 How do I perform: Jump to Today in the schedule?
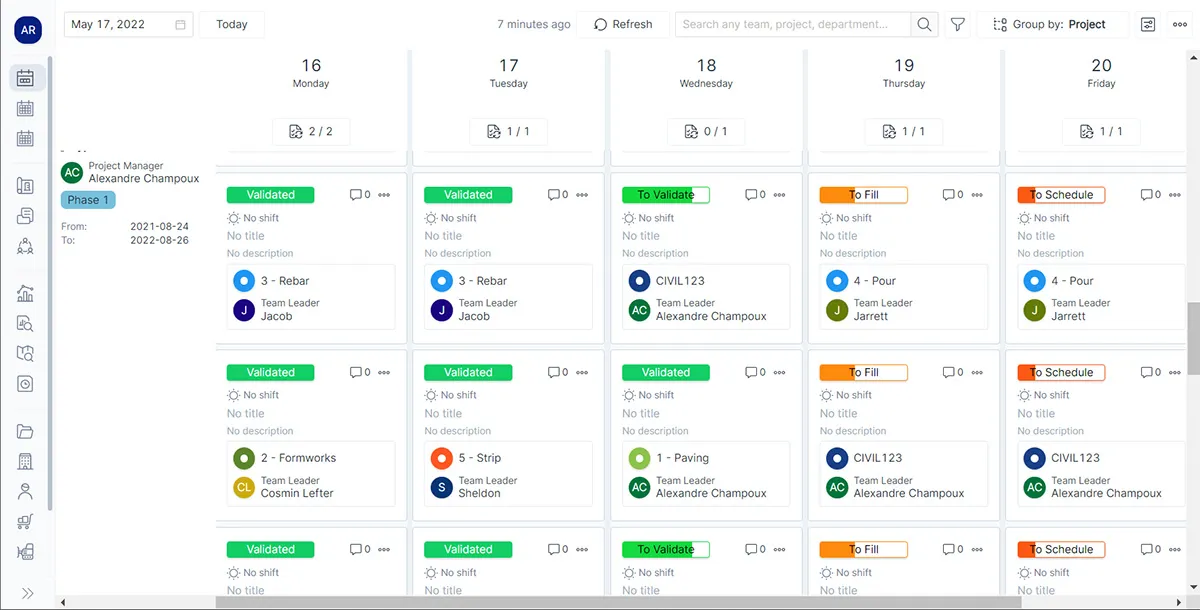point(231,24)
